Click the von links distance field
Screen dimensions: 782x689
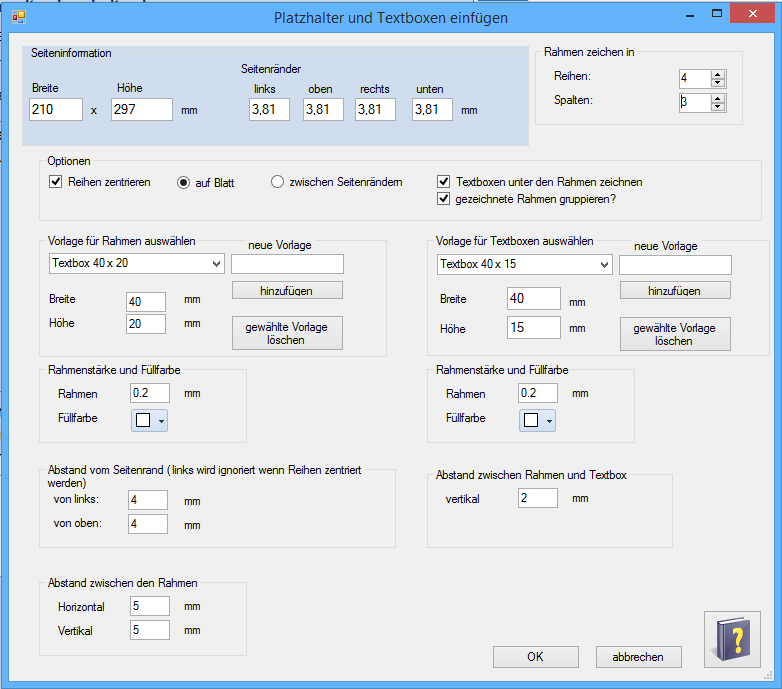(x=148, y=500)
